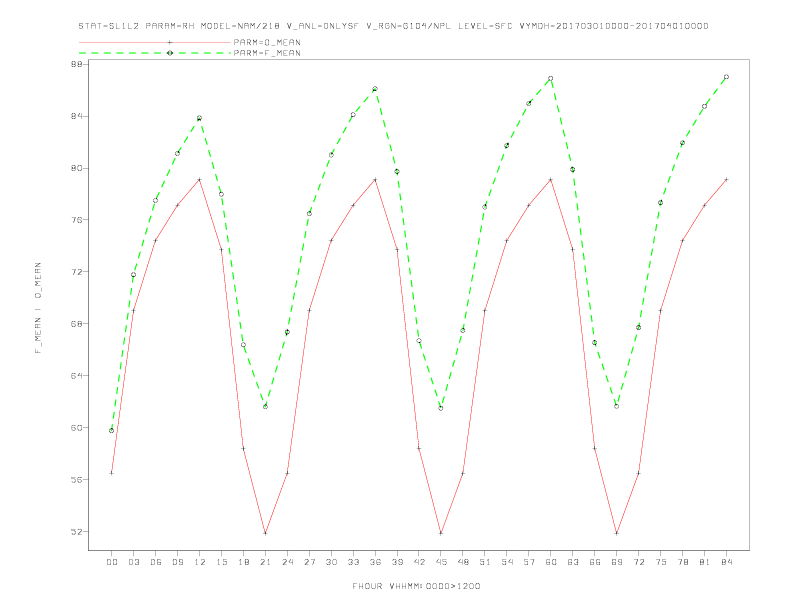Click the green F_MEAN circle marker at hour 00
Image resolution: width=792 pixels, height=612 pixels.
112,430
